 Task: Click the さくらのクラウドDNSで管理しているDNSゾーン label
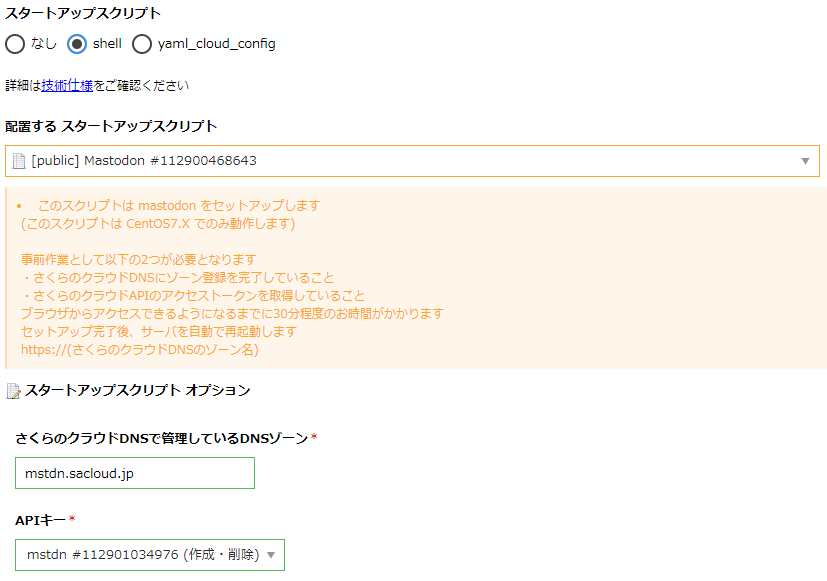pyautogui.click(x=161, y=438)
